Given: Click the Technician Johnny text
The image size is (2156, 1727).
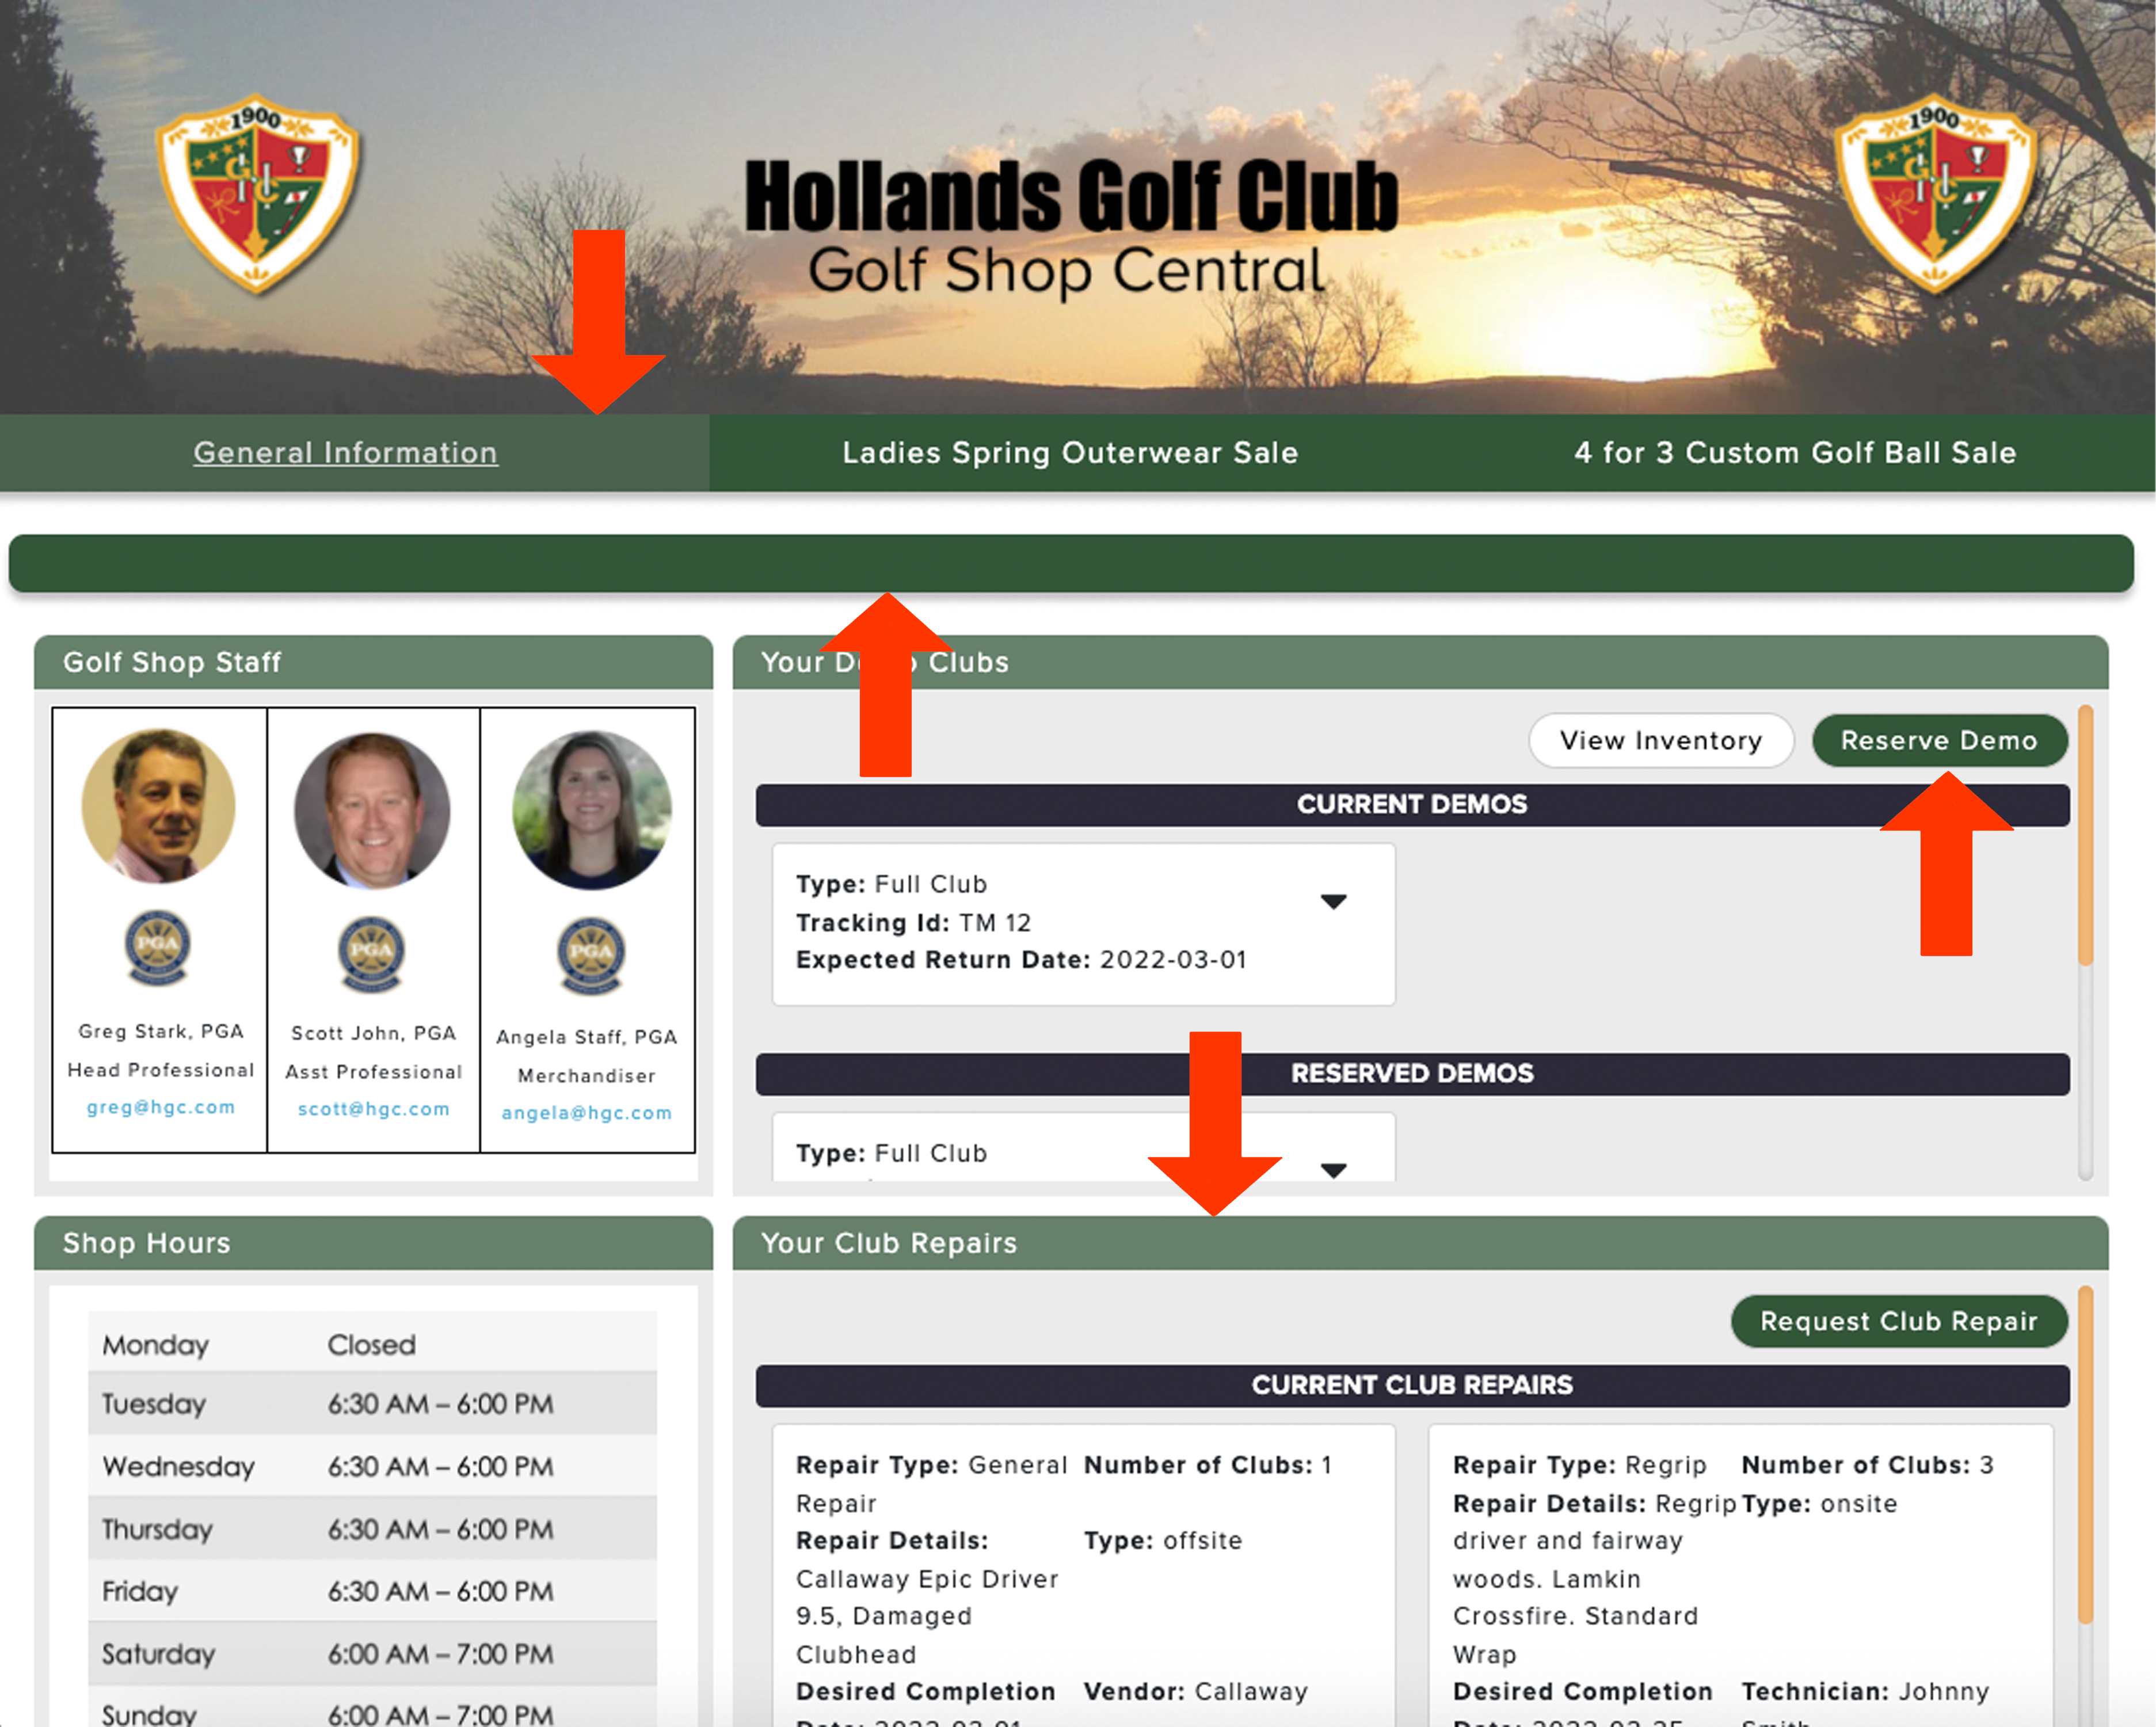Looking at the screenshot, I should pos(1865,1691).
